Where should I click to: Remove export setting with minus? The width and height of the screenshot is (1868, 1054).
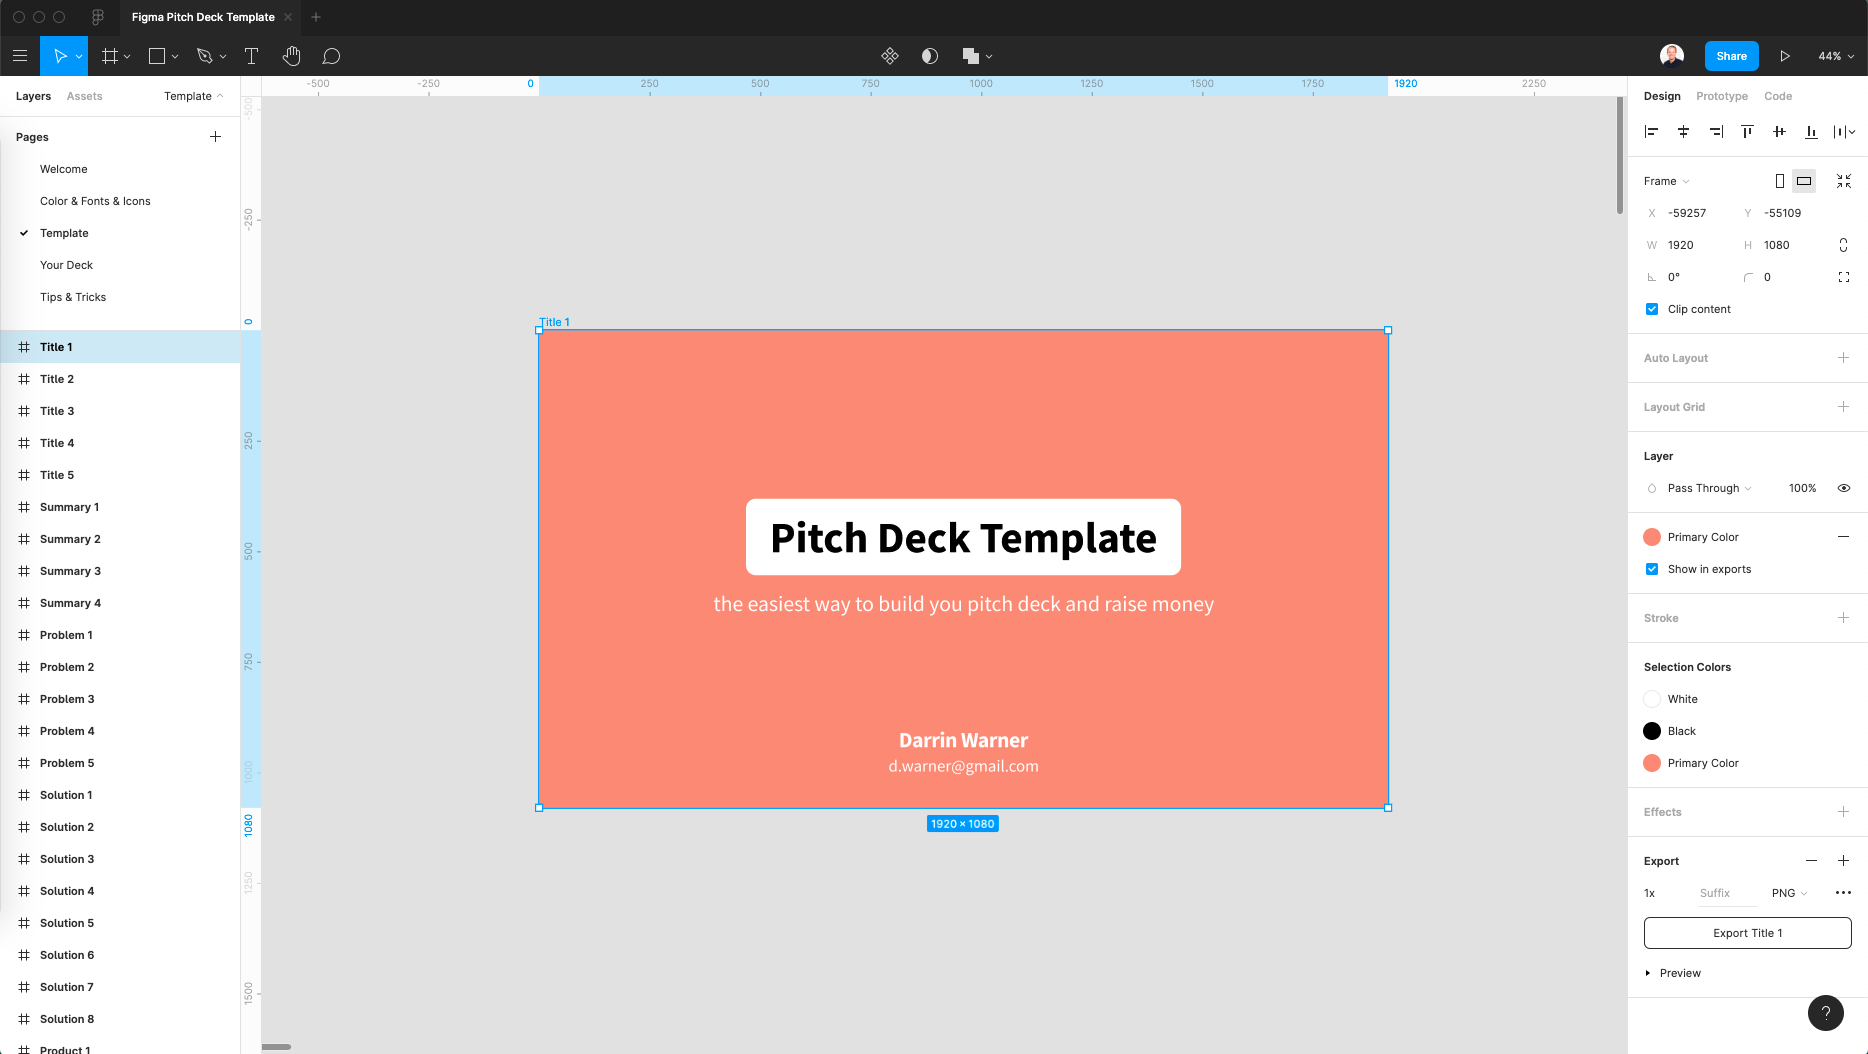pyautogui.click(x=1811, y=861)
